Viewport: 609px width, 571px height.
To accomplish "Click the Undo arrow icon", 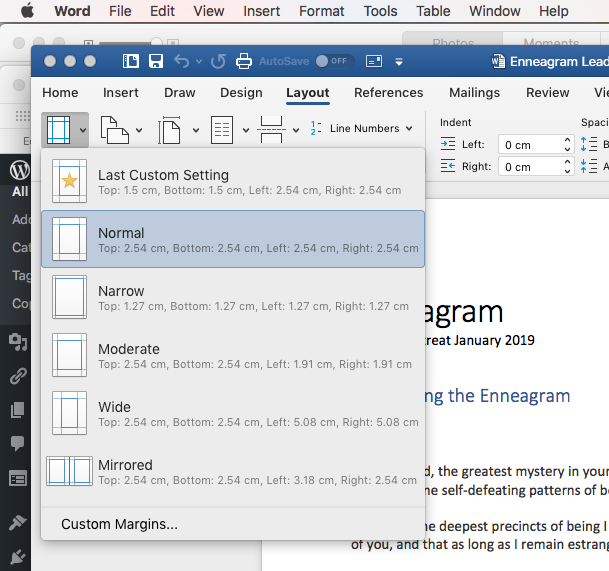I will click(181, 61).
